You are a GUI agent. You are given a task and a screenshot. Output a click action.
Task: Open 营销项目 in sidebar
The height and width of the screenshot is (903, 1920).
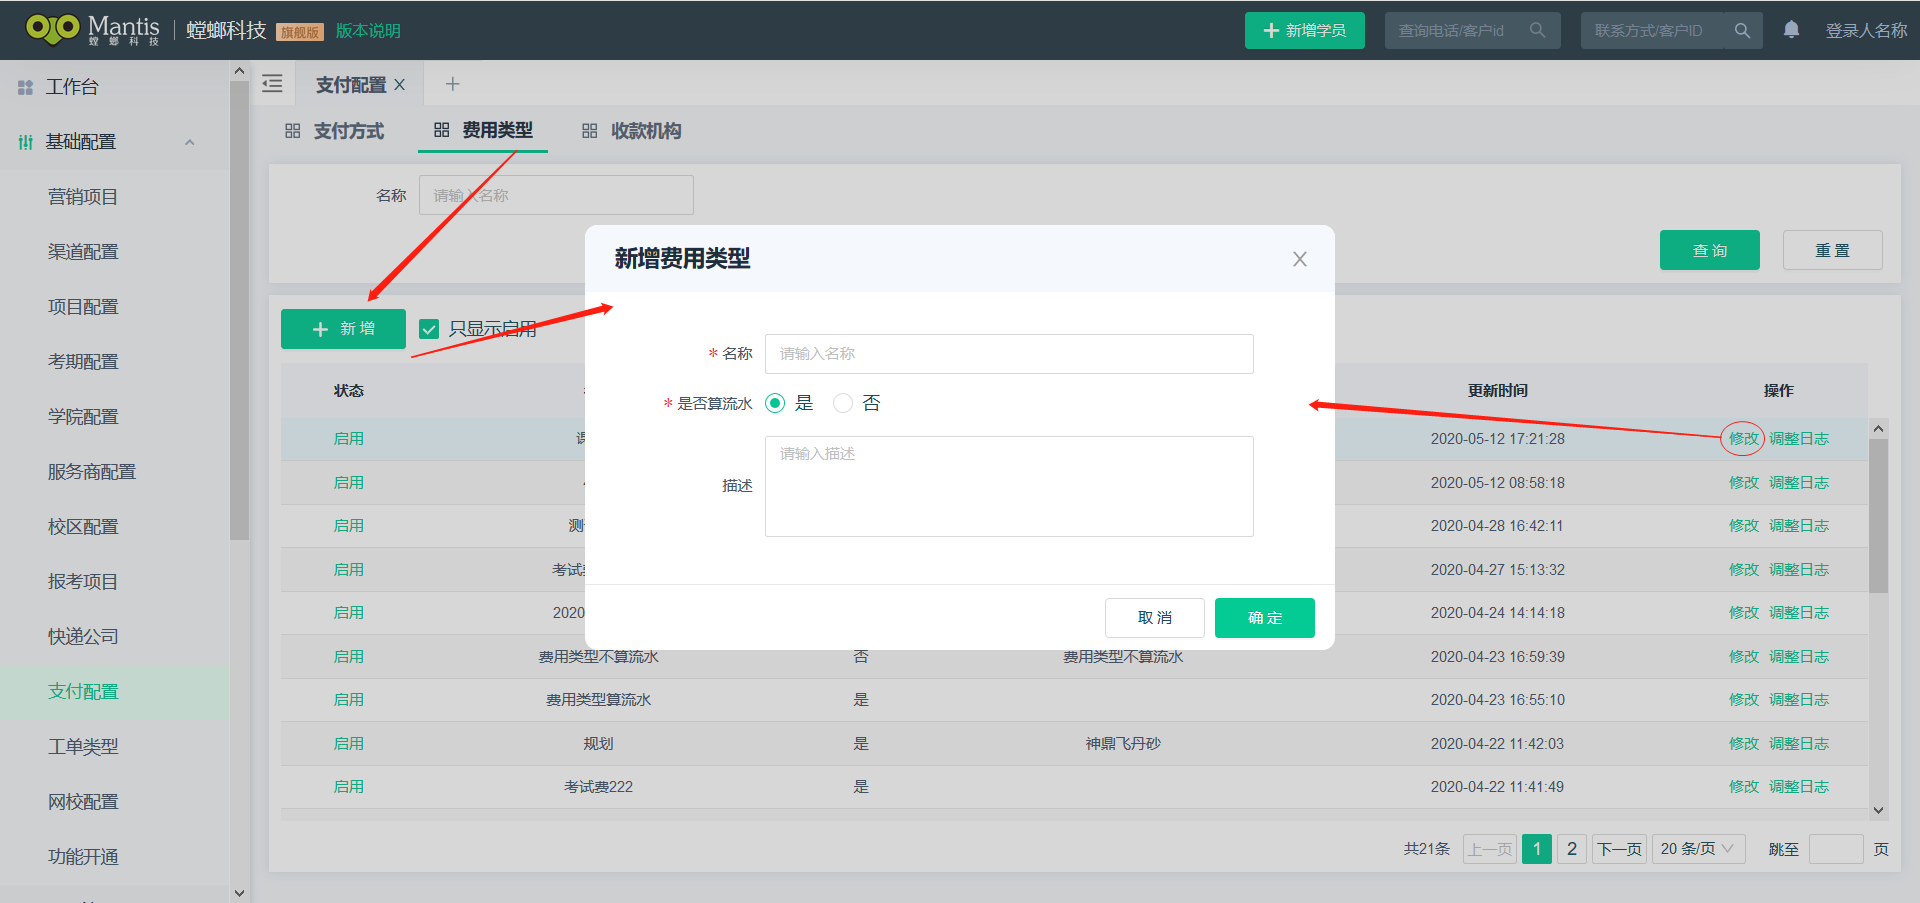point(83,197)
